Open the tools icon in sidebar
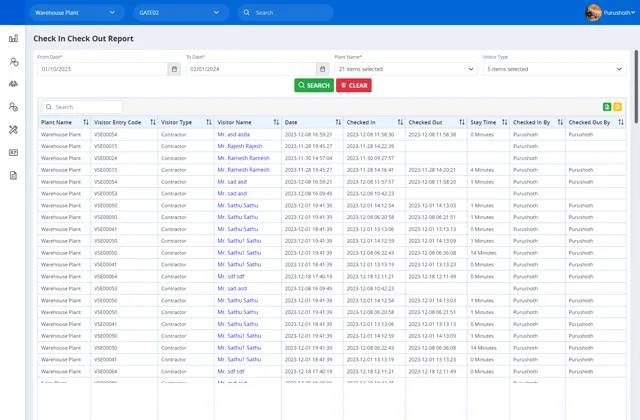640x420 pixels. (x=14, y=129)
